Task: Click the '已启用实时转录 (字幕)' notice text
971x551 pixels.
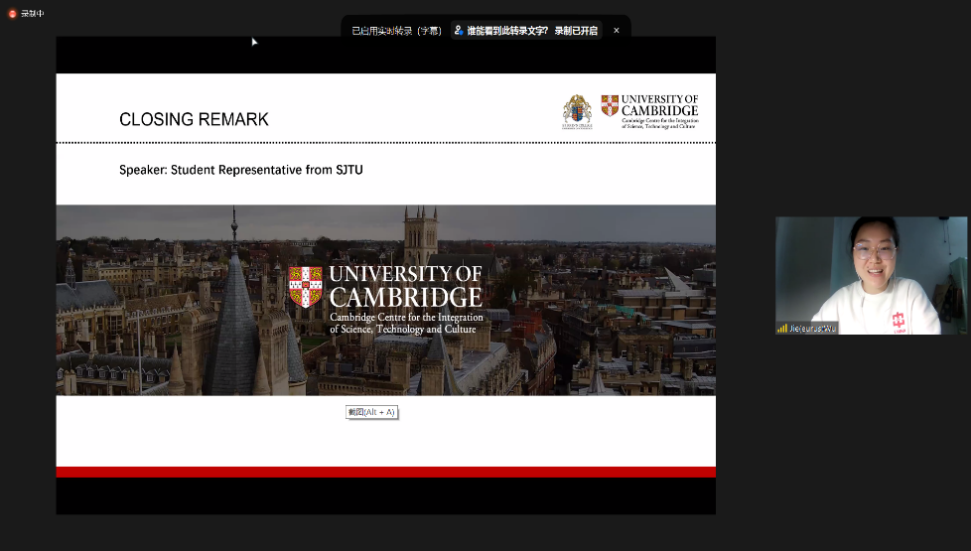Action: click(x=396, y=30)
